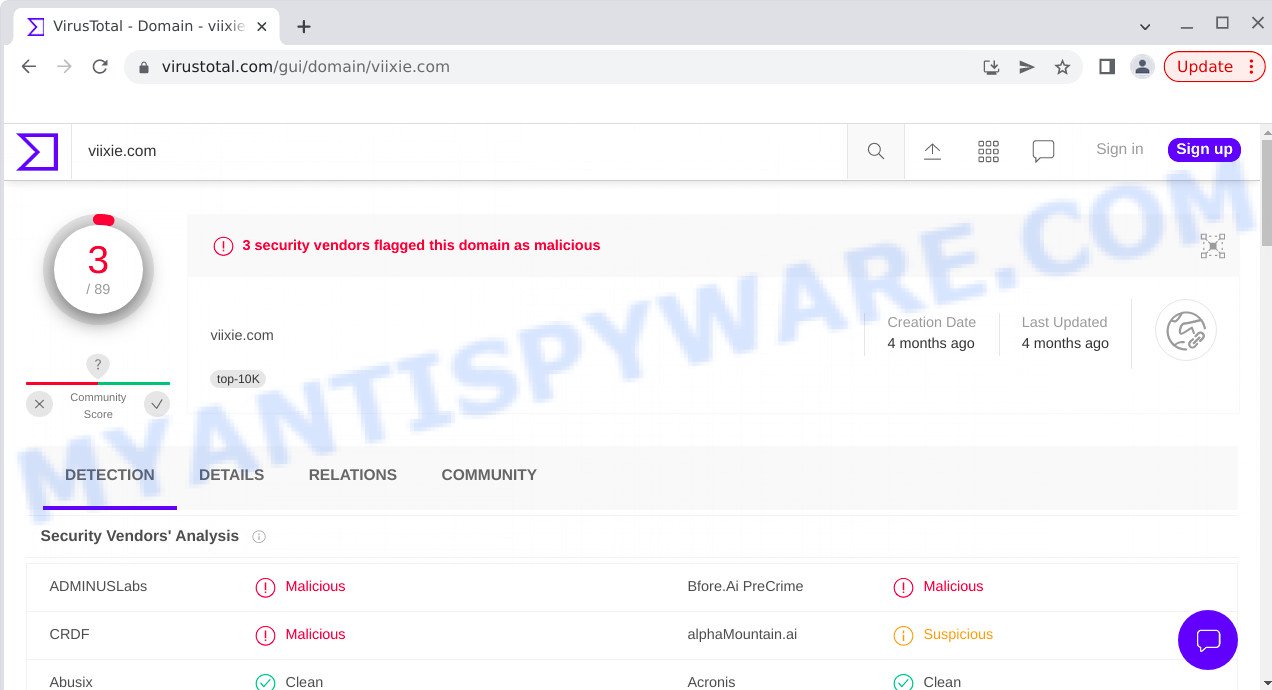Switch to the DETECTION tab
1272x690 pixels.
click(x=110, y=476)
